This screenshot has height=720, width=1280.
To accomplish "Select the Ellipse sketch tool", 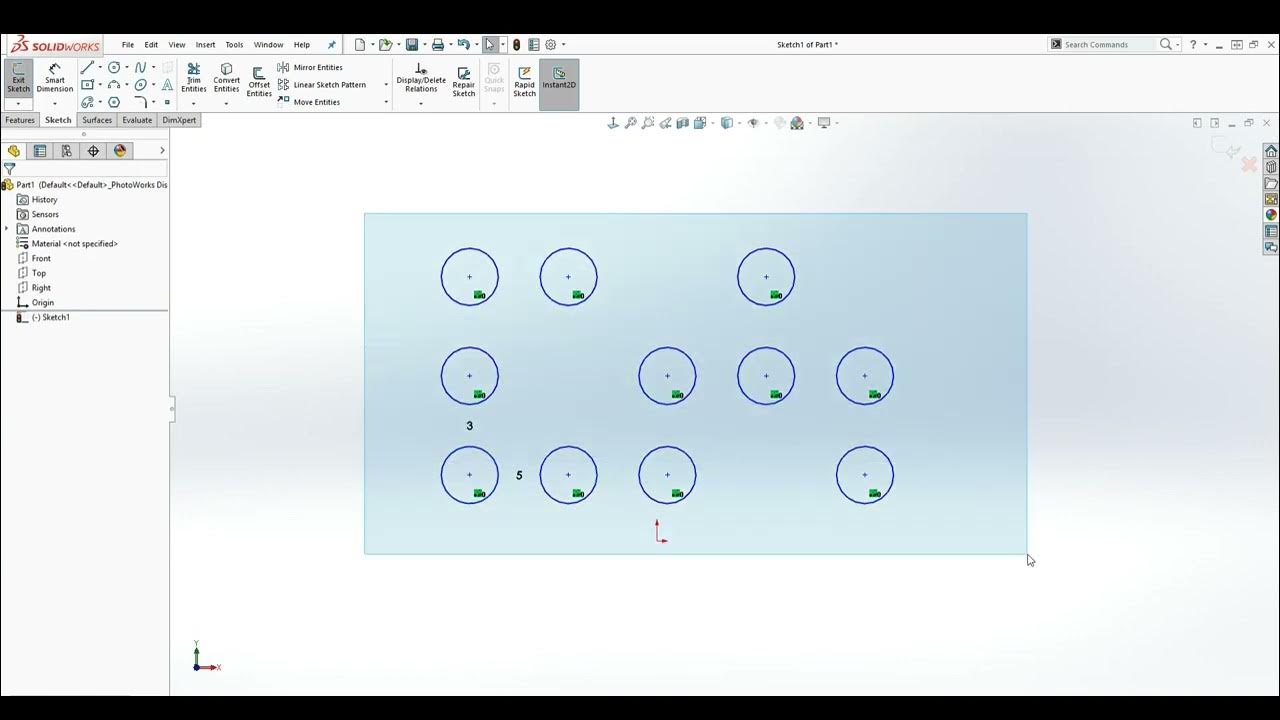I will (141, 85).
